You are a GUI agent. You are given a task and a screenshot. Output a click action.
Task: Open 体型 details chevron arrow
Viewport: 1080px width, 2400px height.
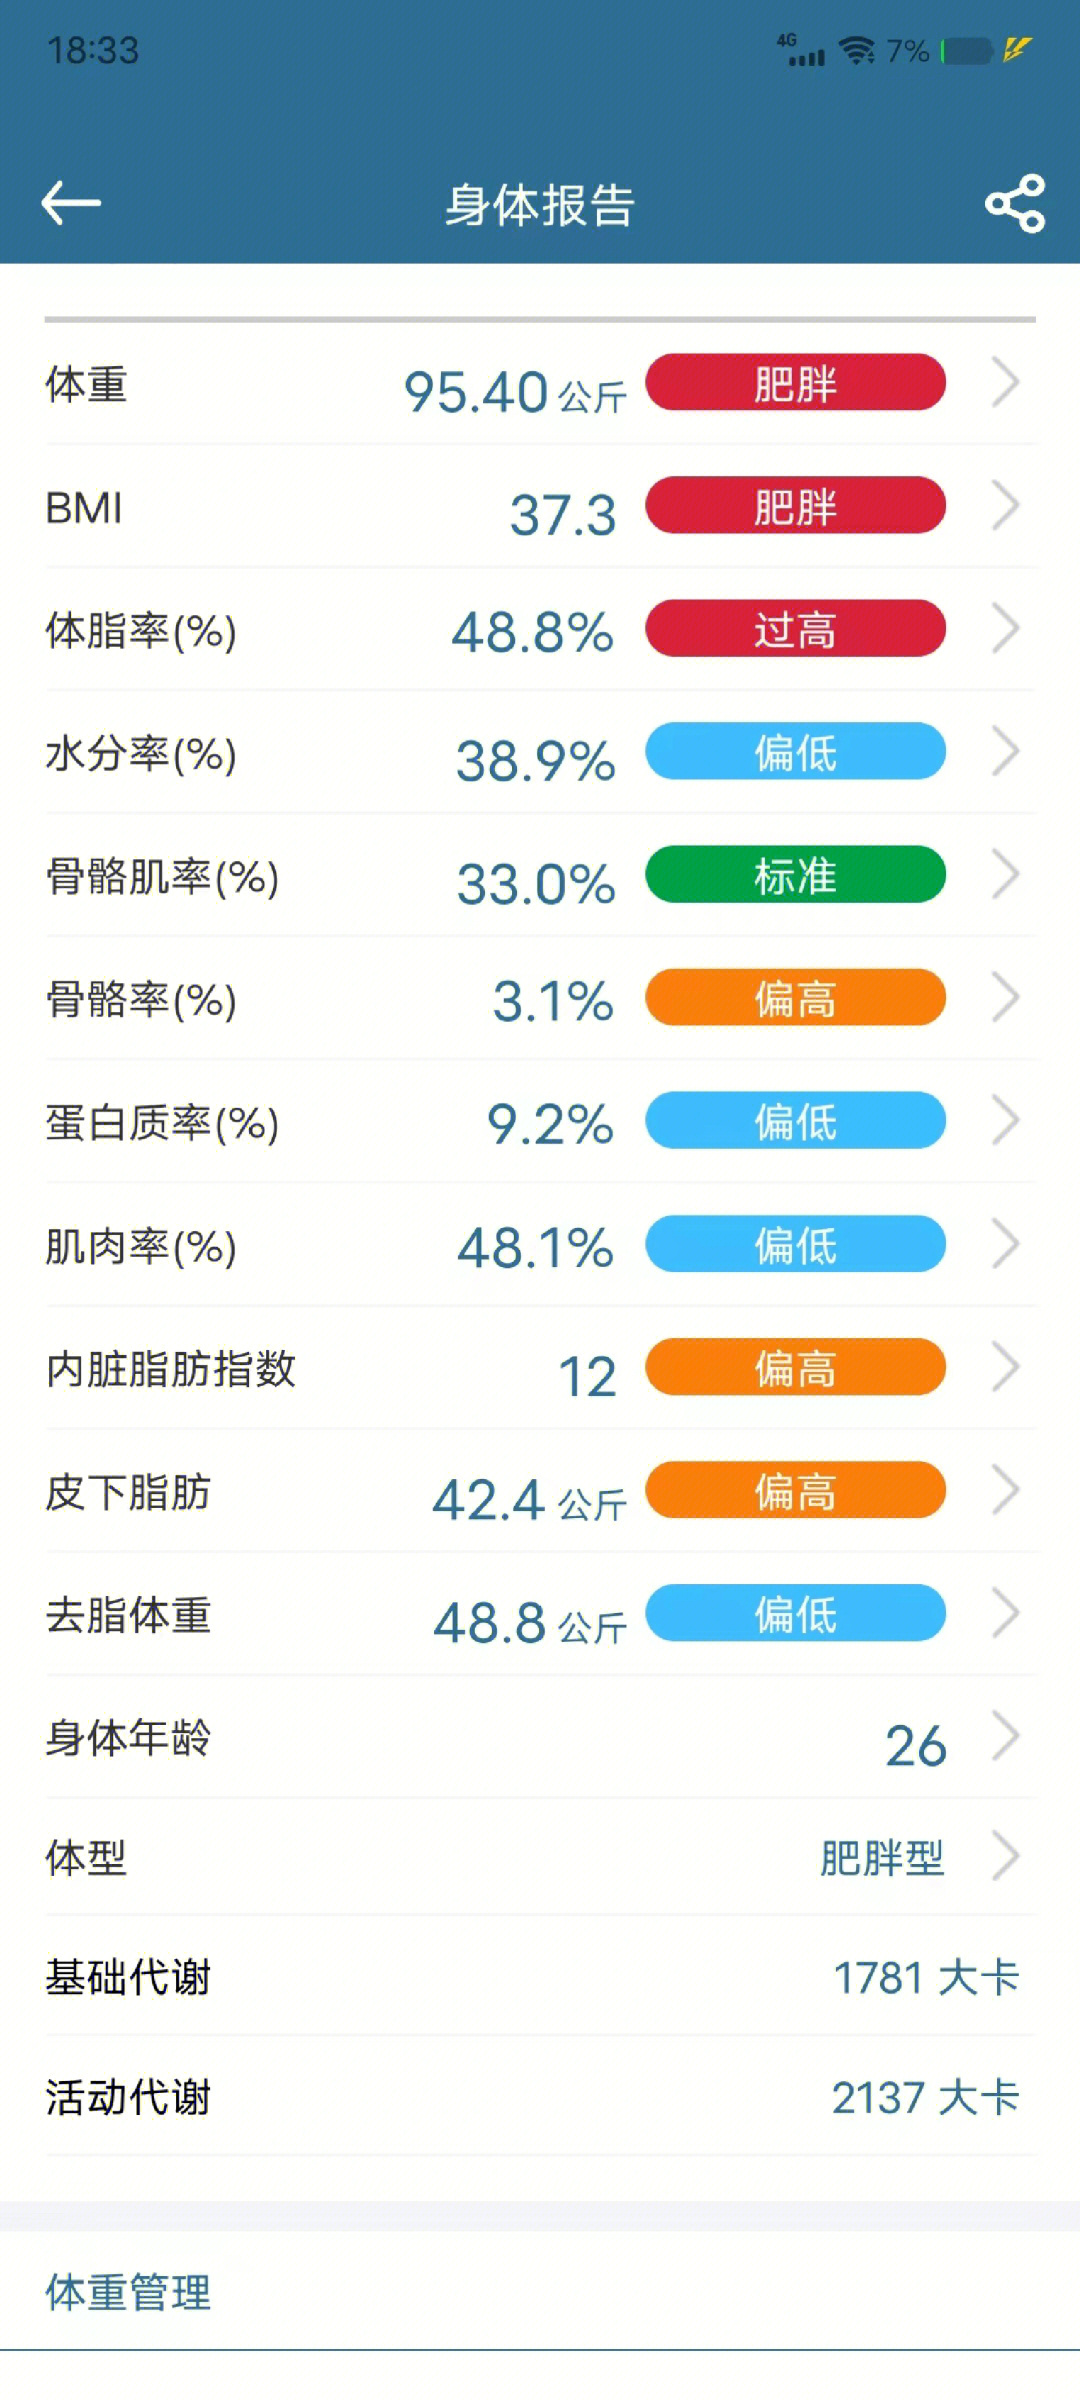pos(1005,1856)
